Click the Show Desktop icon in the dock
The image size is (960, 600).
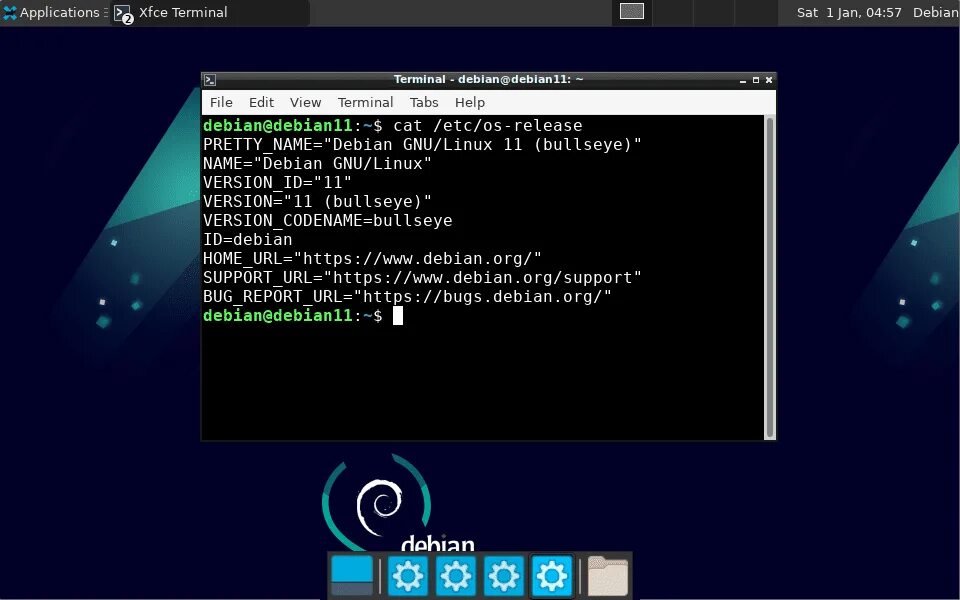point(352,576)
